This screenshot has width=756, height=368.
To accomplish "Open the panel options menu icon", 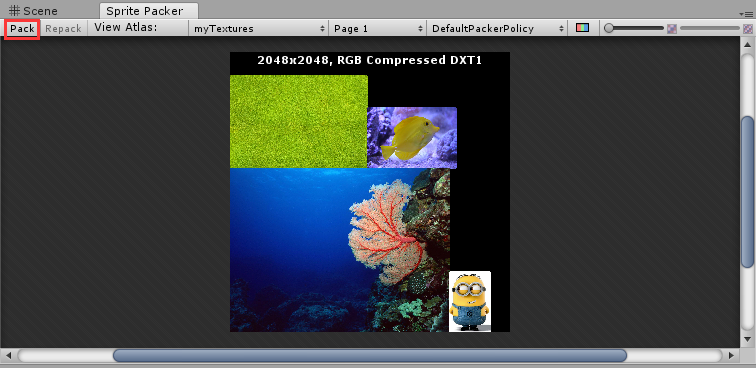I will click(747, 14).
